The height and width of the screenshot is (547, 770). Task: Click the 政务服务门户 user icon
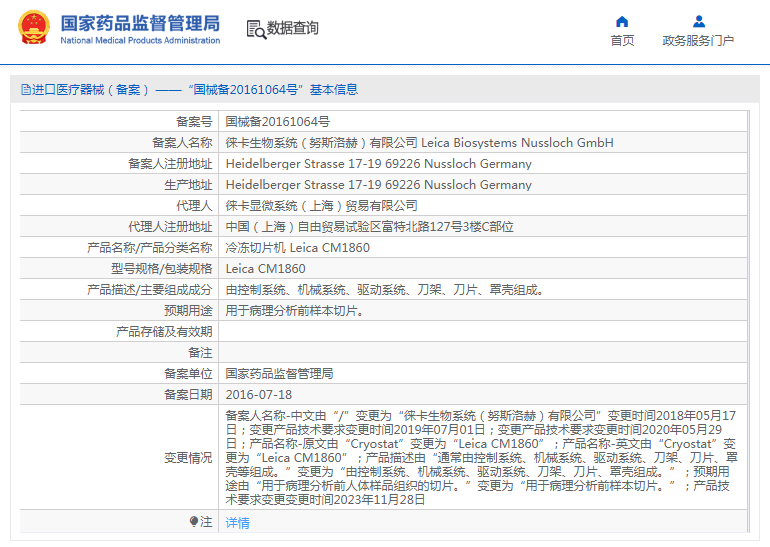[x=698, y=22]
